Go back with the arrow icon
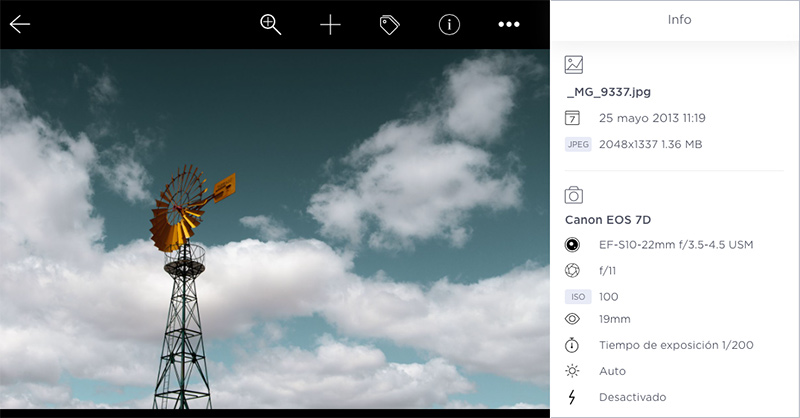This screenshot has width=800, height=418. coord(20,24)
